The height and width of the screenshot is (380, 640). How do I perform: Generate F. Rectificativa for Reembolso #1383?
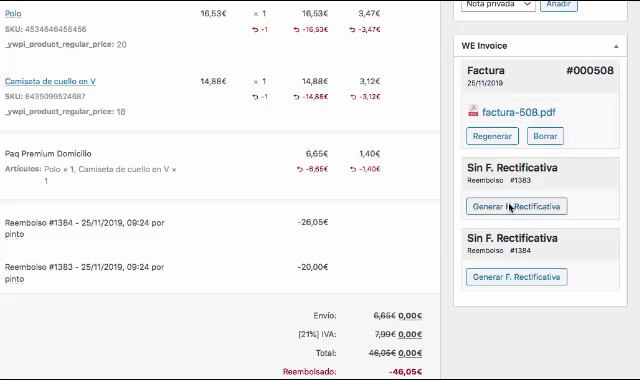(x=516, y=207)
